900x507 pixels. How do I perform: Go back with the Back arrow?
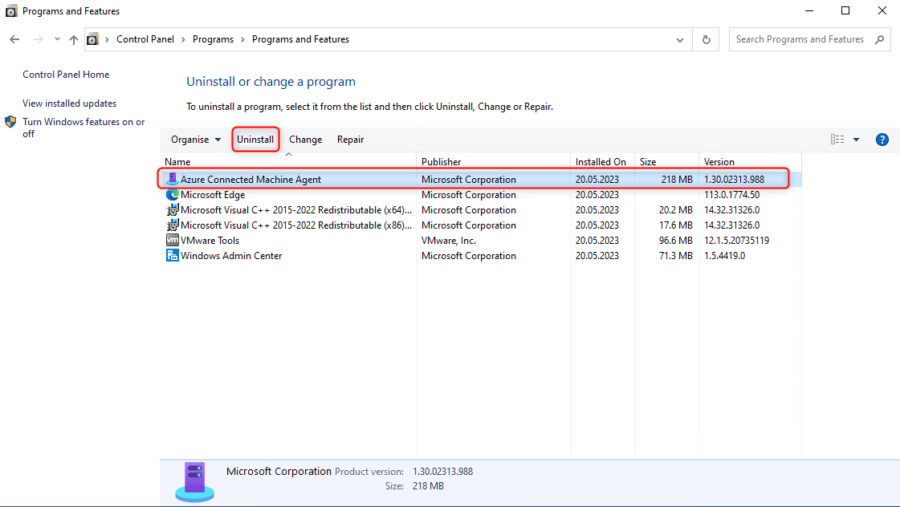tap(14, 39)
